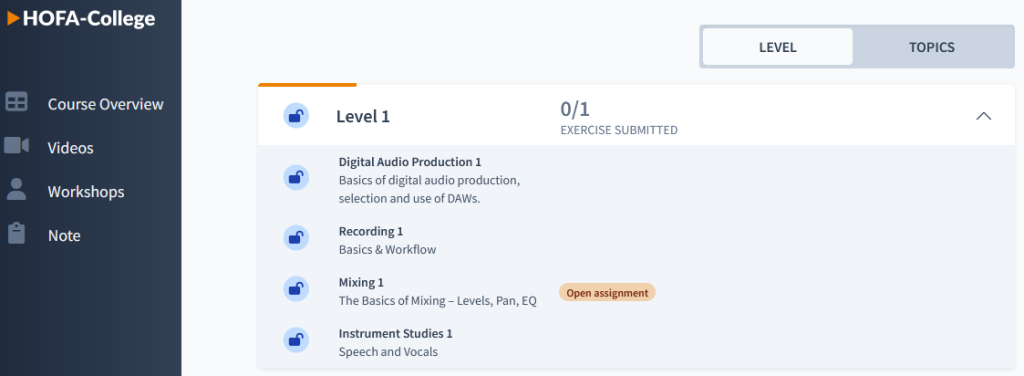Click the Note clipboard icon
The width and height of the screenshot is (1024, 376).
[16, 233]
